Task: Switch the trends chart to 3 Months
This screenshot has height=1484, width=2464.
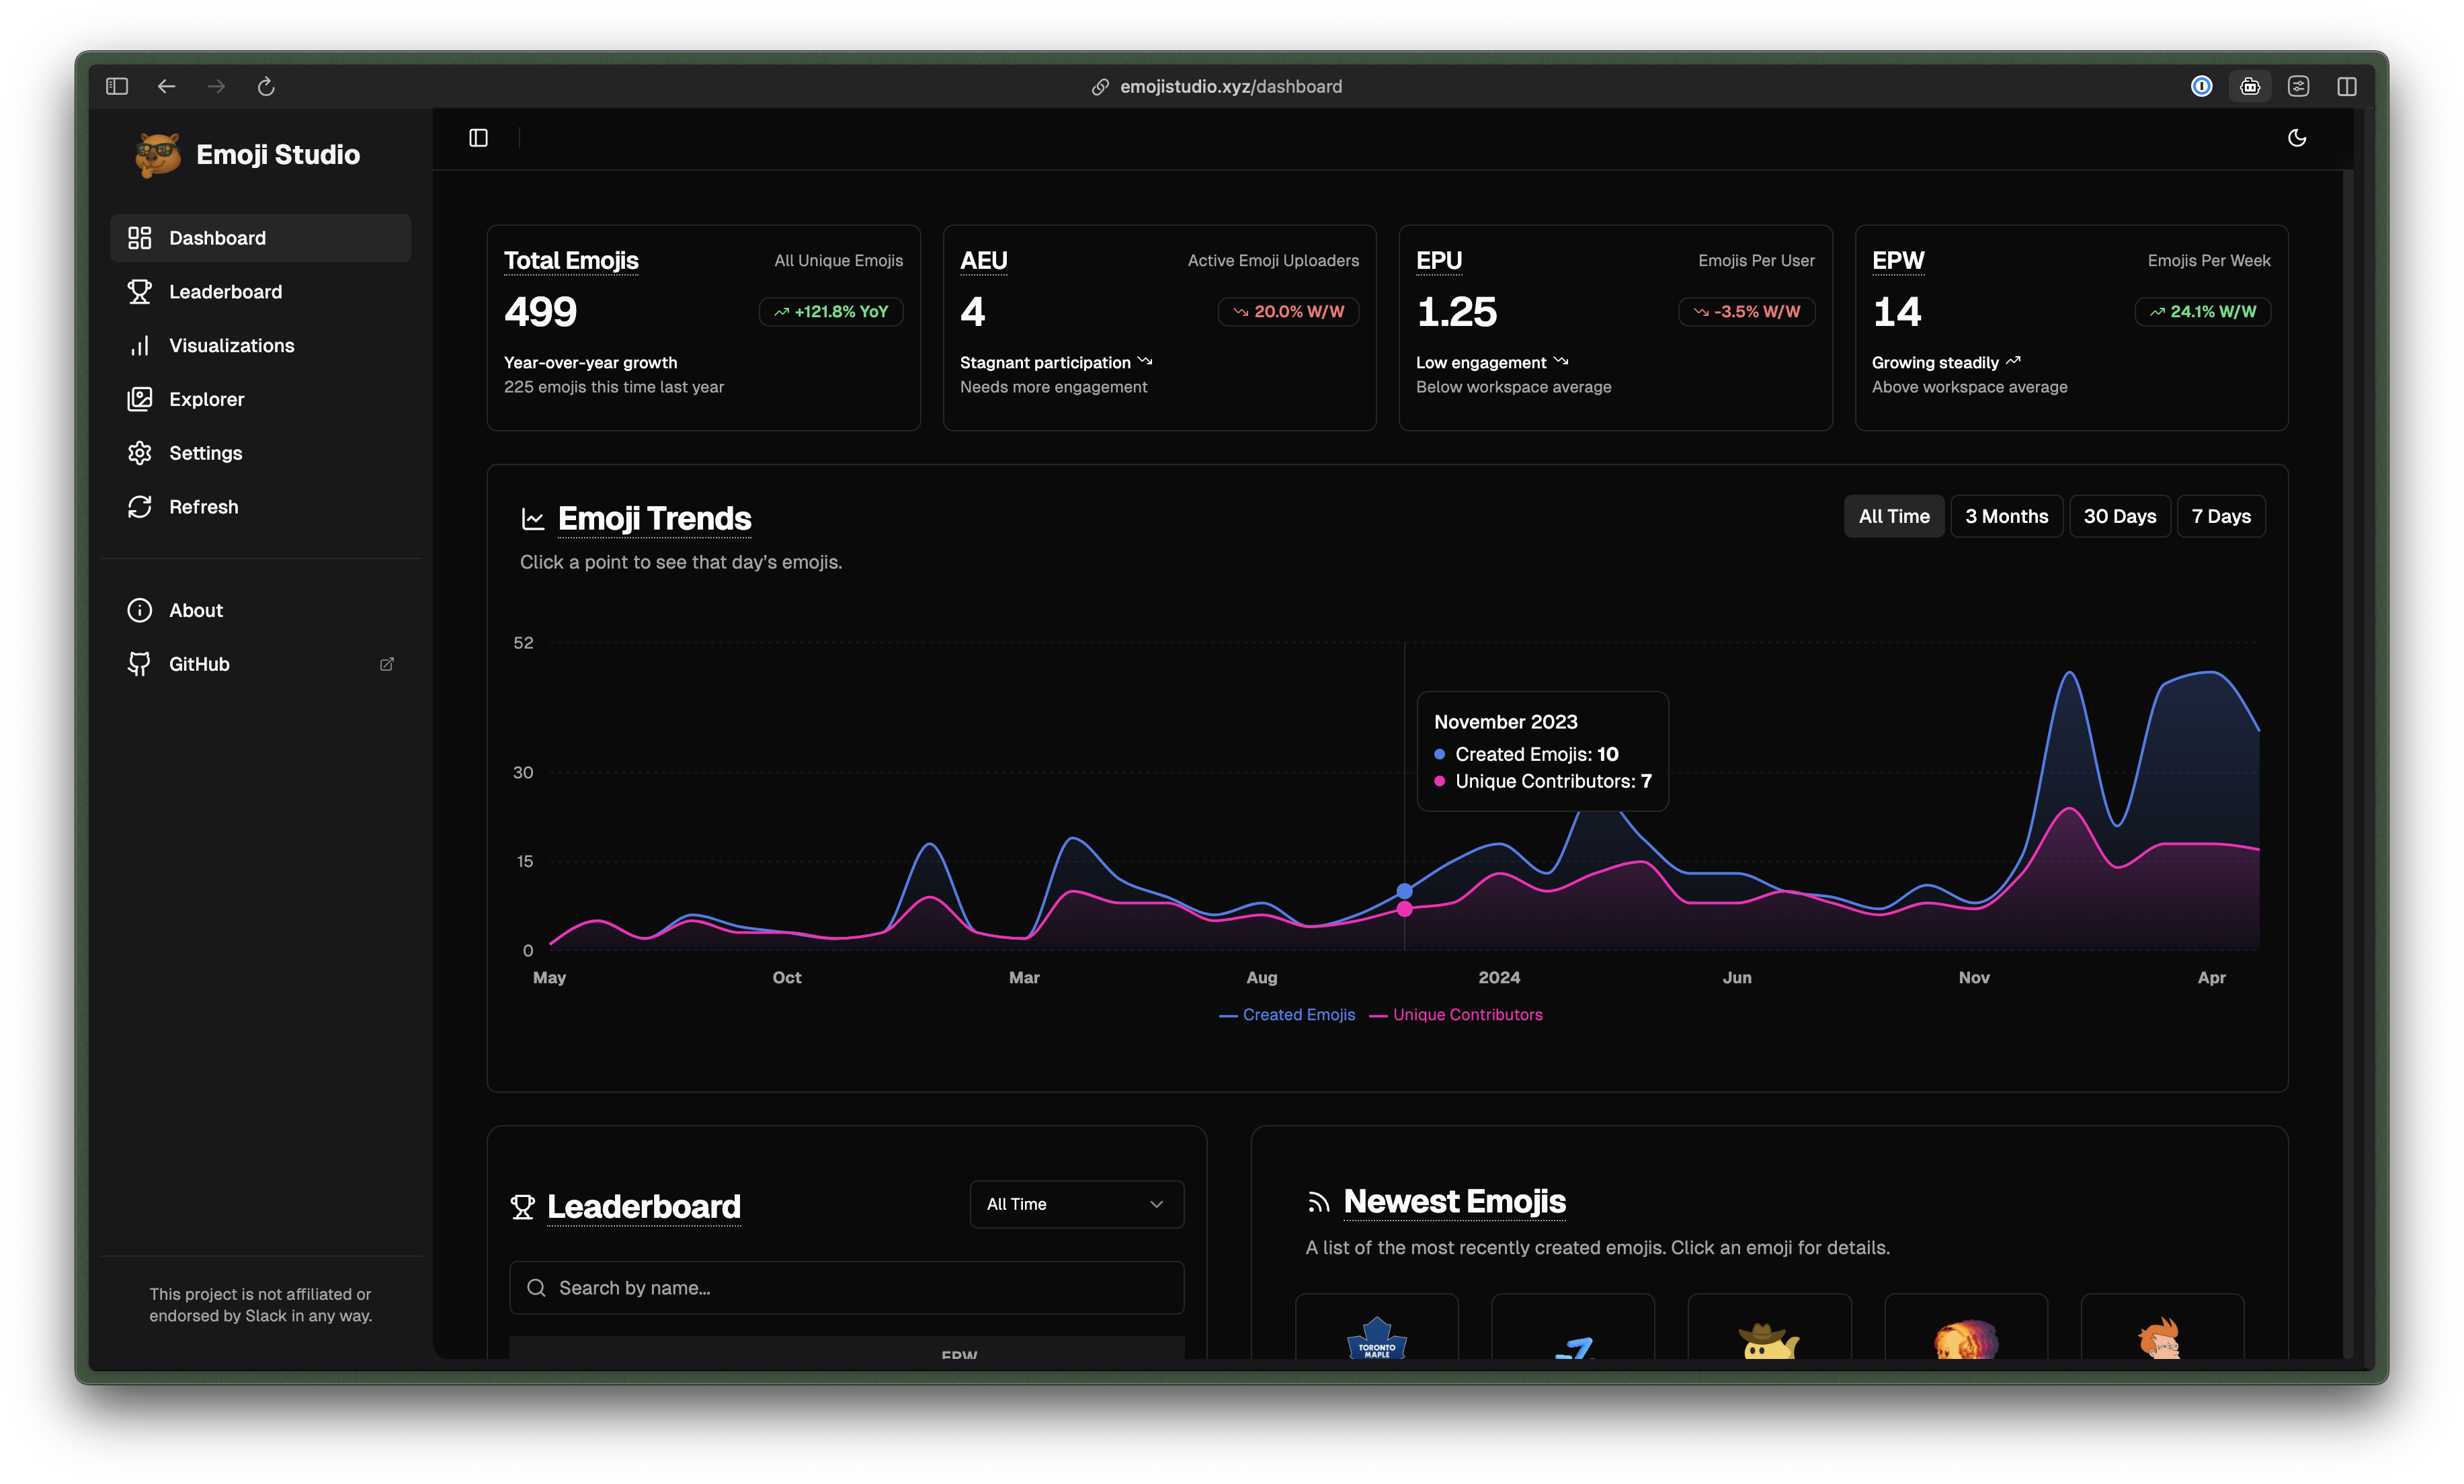Action: (2006, 516)
